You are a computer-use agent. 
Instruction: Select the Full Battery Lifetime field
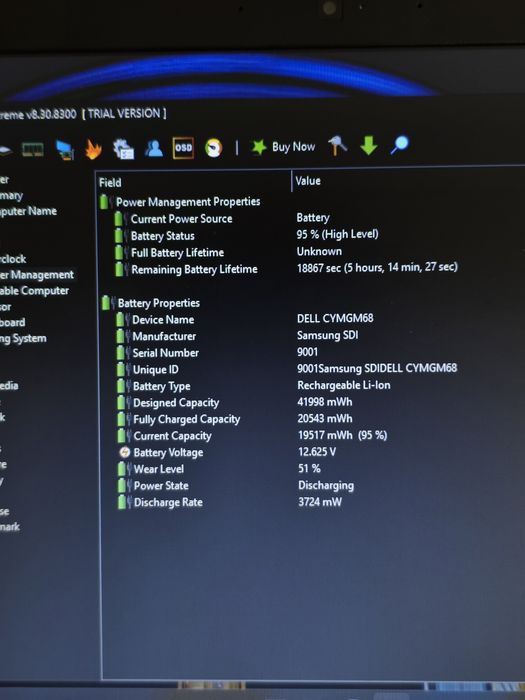tap(177, 252)
